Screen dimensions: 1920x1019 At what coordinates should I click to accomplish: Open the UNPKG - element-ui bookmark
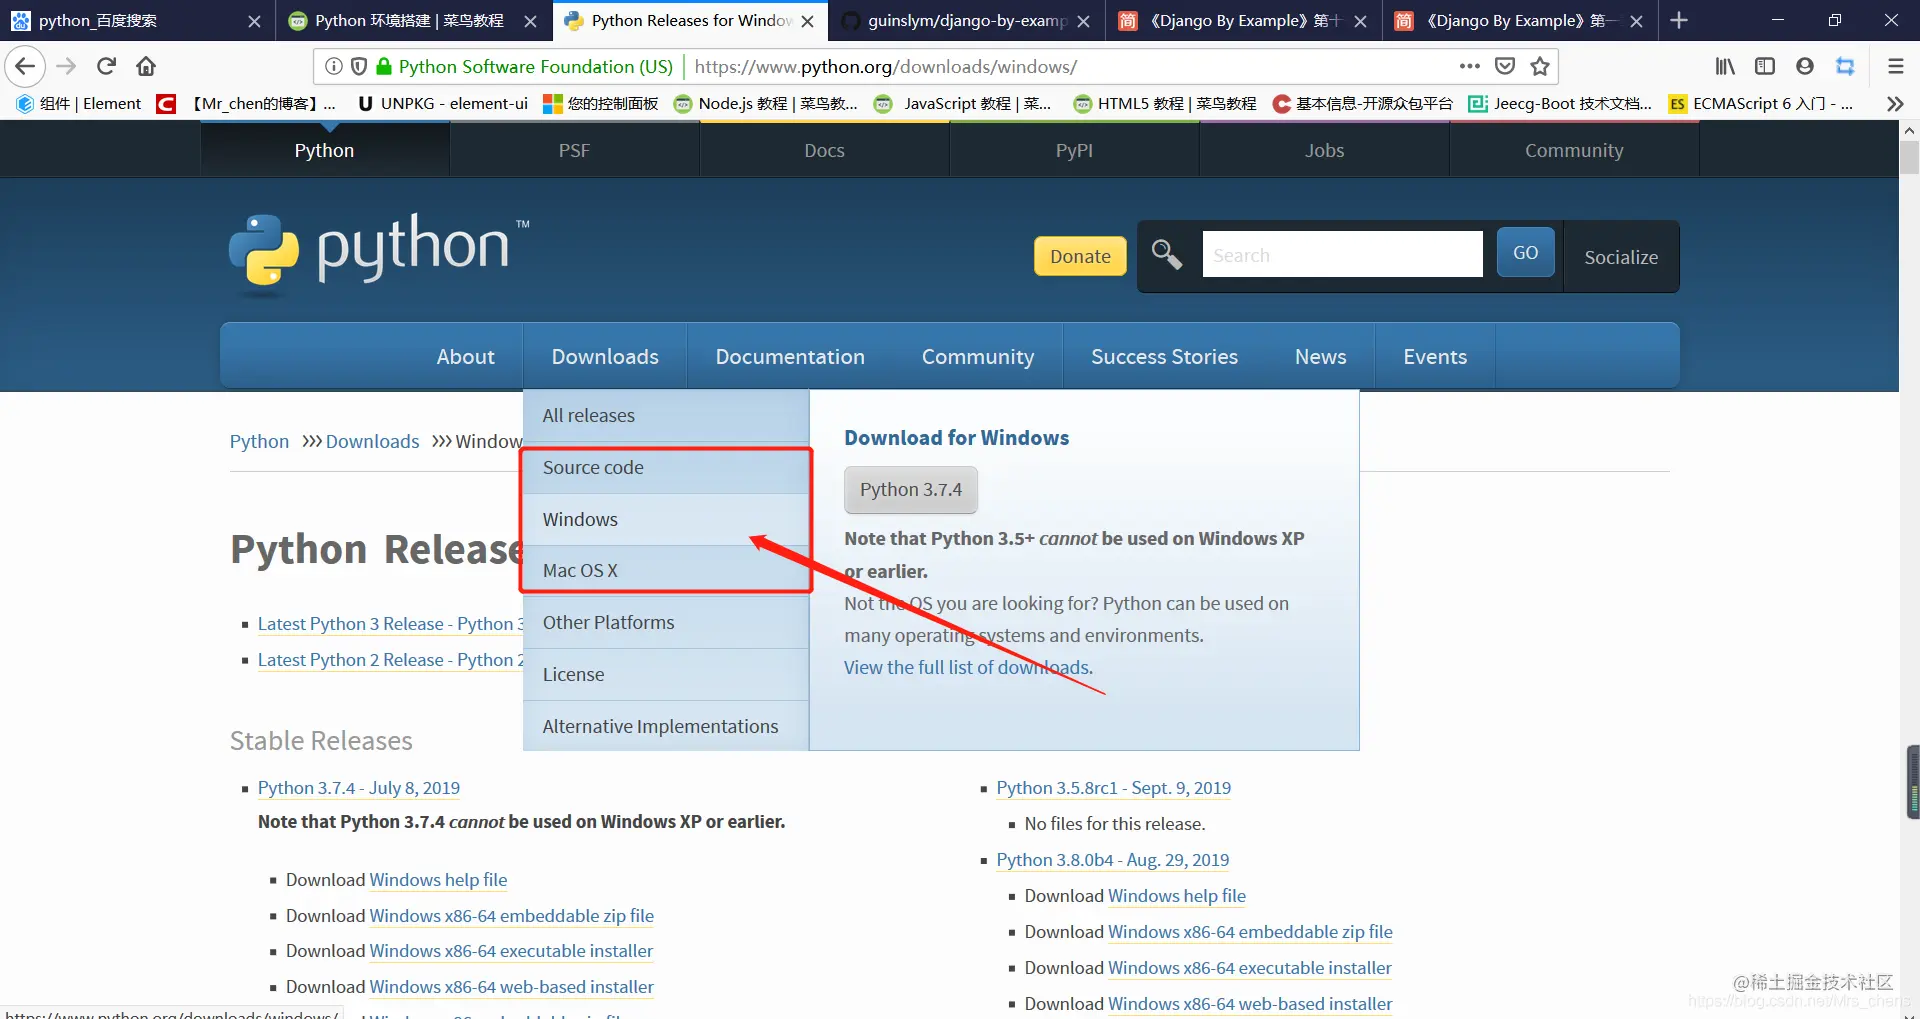[x=442, y=104]
